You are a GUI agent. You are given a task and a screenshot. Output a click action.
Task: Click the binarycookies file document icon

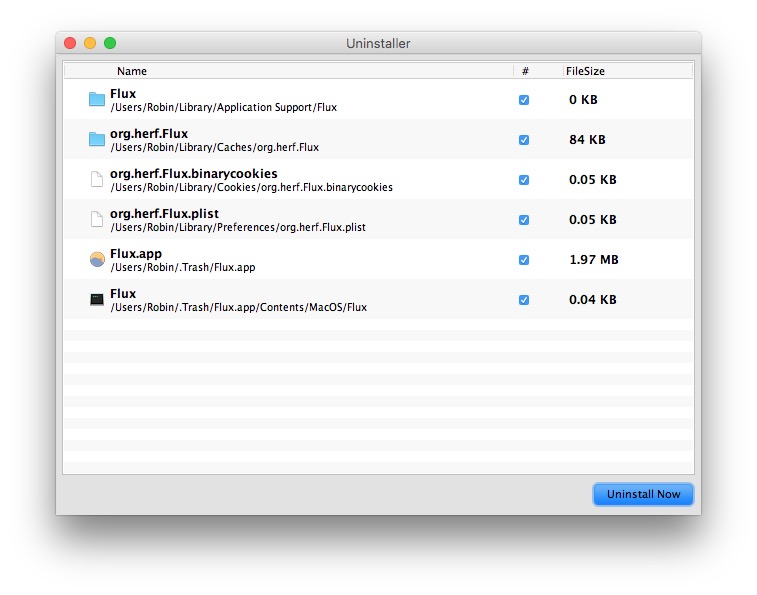pyautogui.click(x=96, y=180)
